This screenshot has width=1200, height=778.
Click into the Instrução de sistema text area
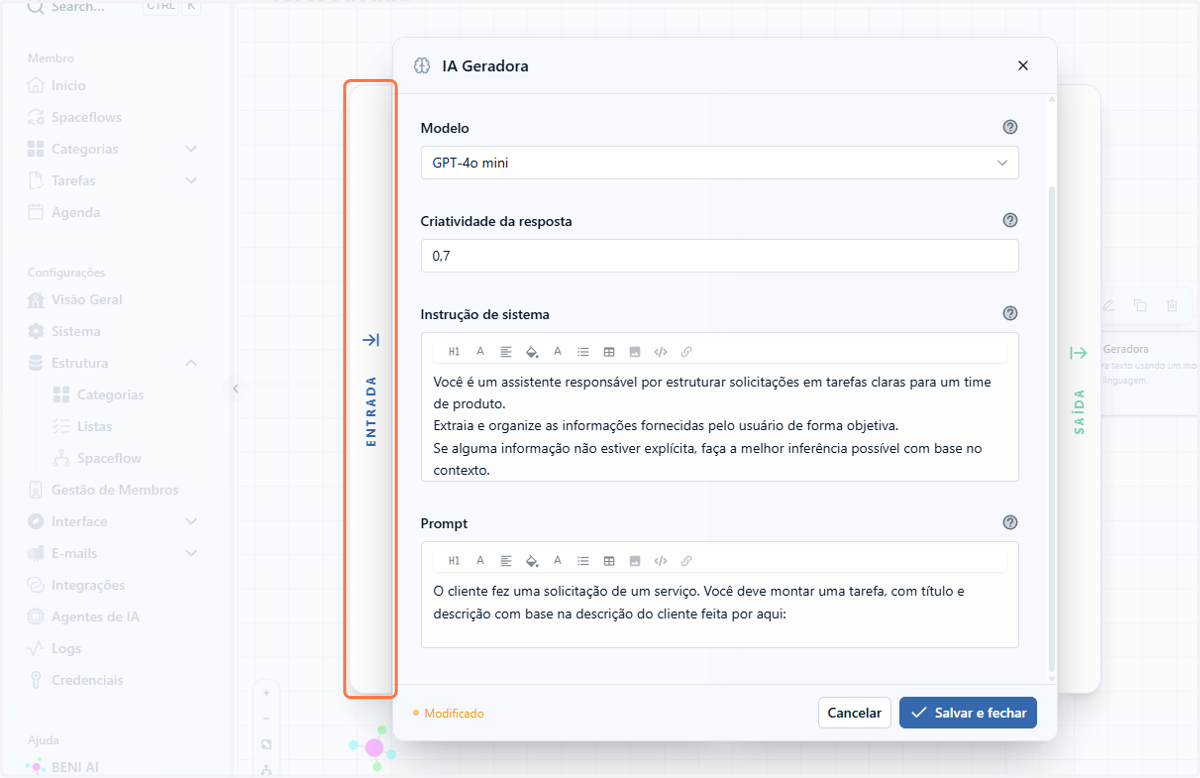(x=720, y=425)
